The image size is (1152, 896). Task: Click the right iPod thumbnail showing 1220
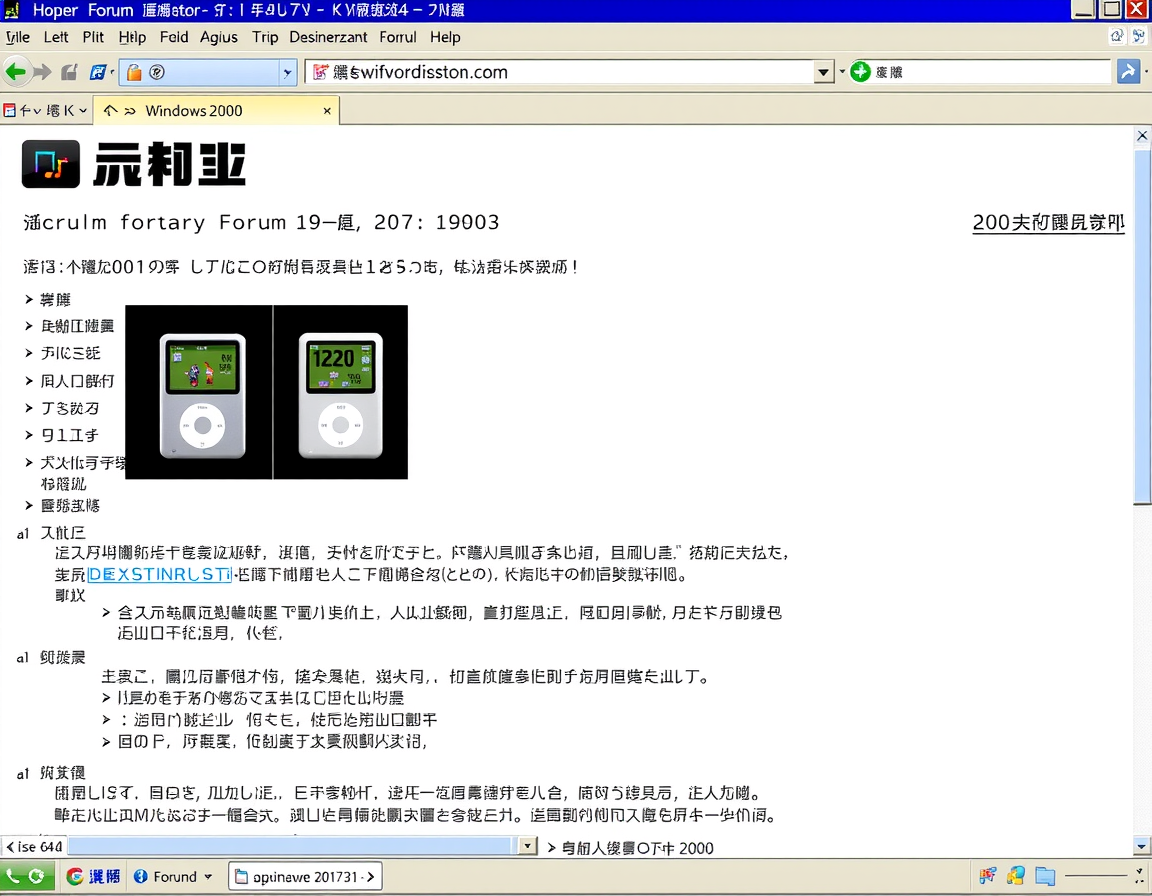(x=340, y=392)
